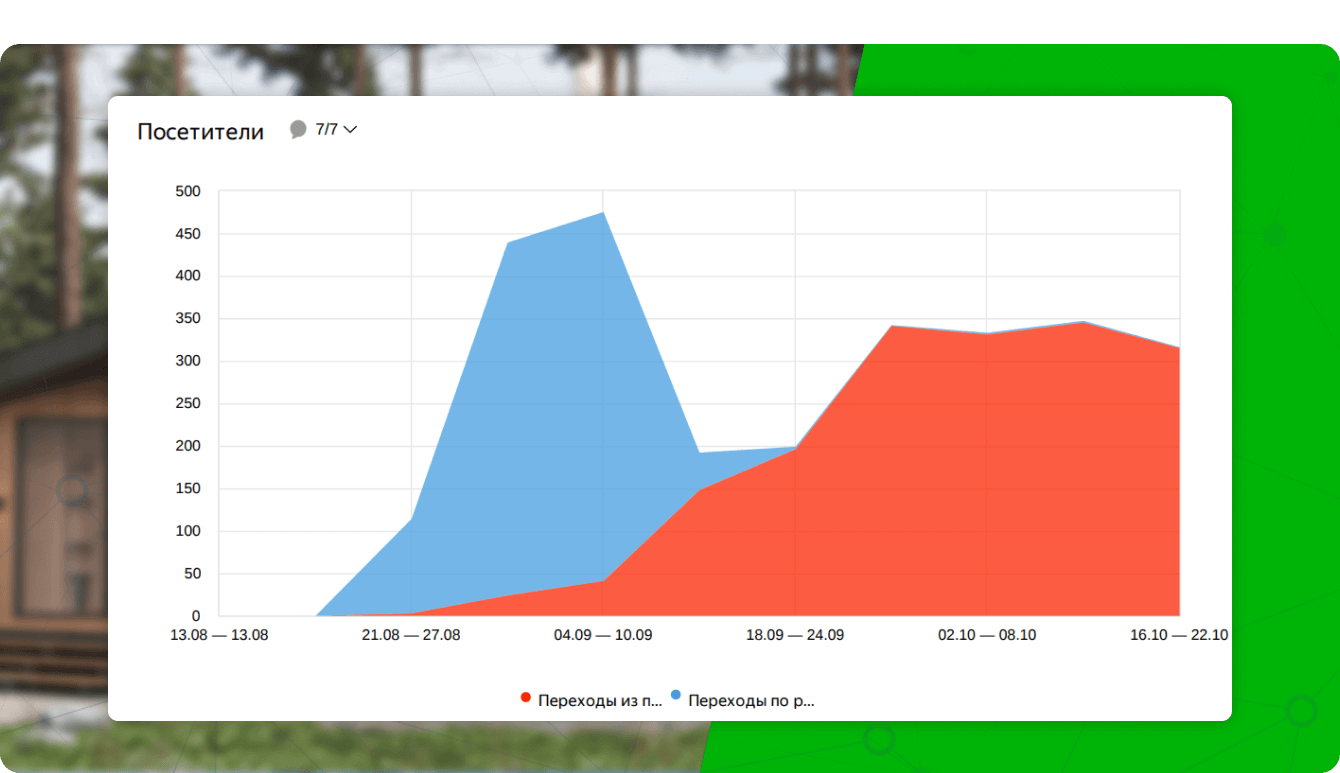Click the 13.08 — 13.08 axis label
This screenshot has width=1340, height=773.
[x=219, y=635]
